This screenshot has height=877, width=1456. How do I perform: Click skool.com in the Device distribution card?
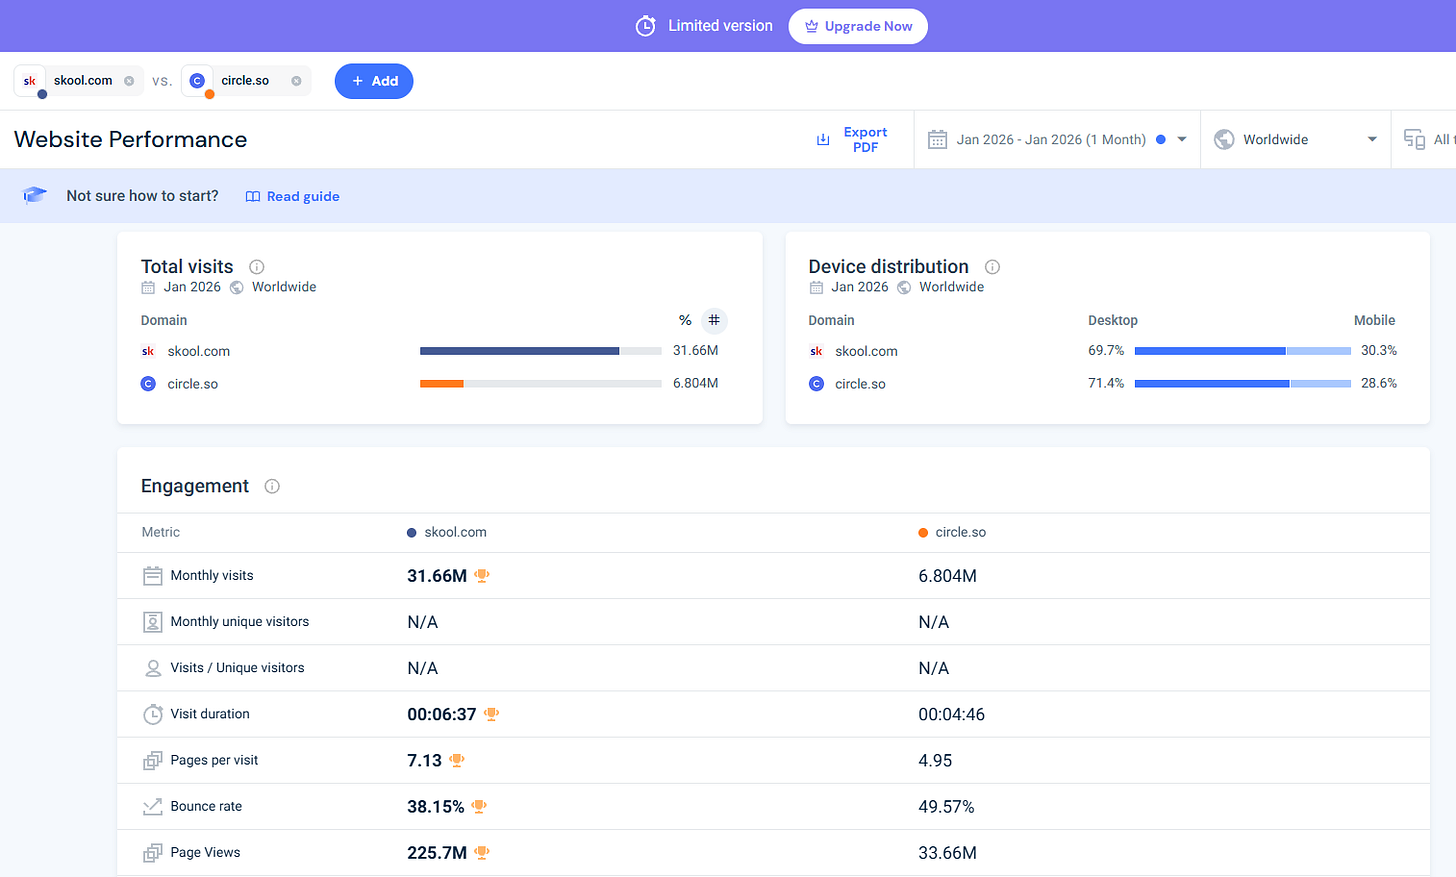[x=866, y=352]
